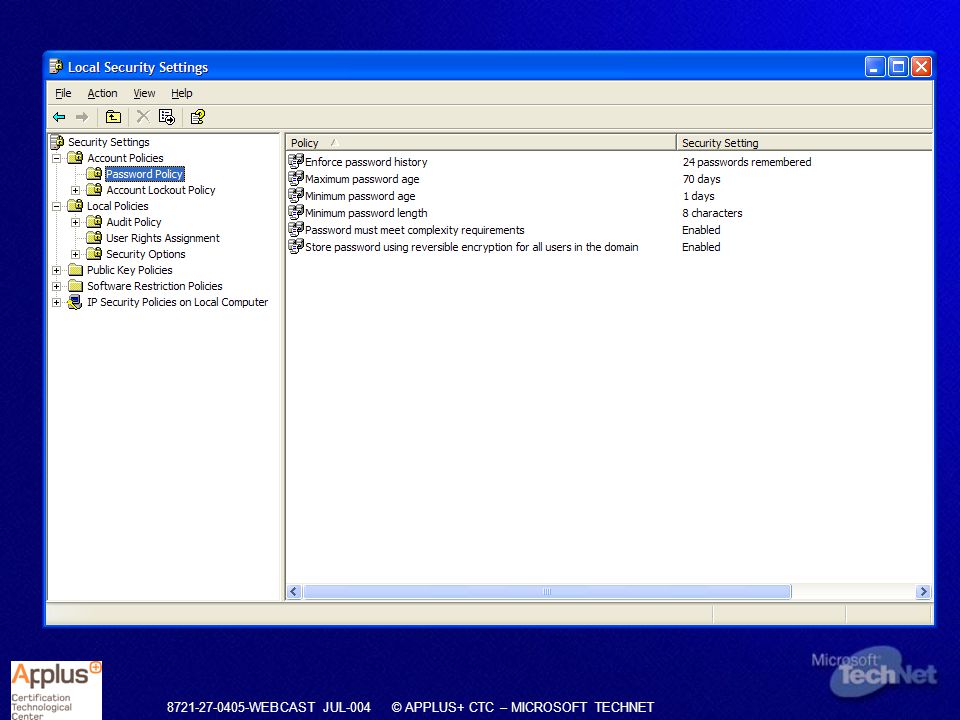The height and width of the screenshot is (720, 960).
Task: Click the Minimum password age policy icon
Action: click(x=296, y=195)
